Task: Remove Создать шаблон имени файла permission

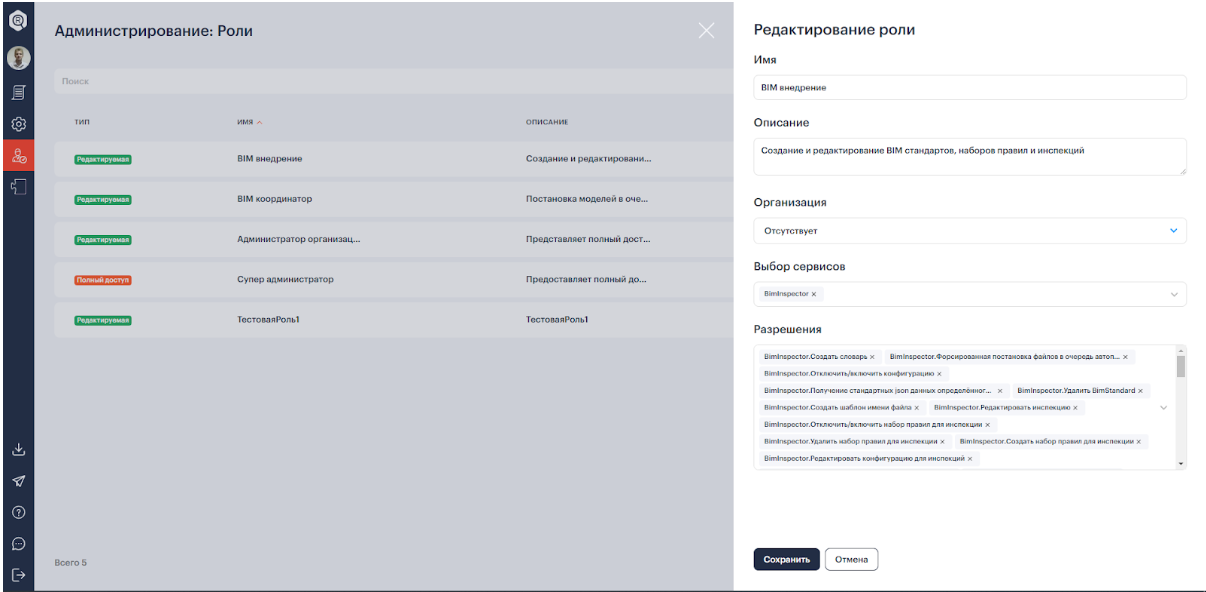Action: click(x=917, y=408)
